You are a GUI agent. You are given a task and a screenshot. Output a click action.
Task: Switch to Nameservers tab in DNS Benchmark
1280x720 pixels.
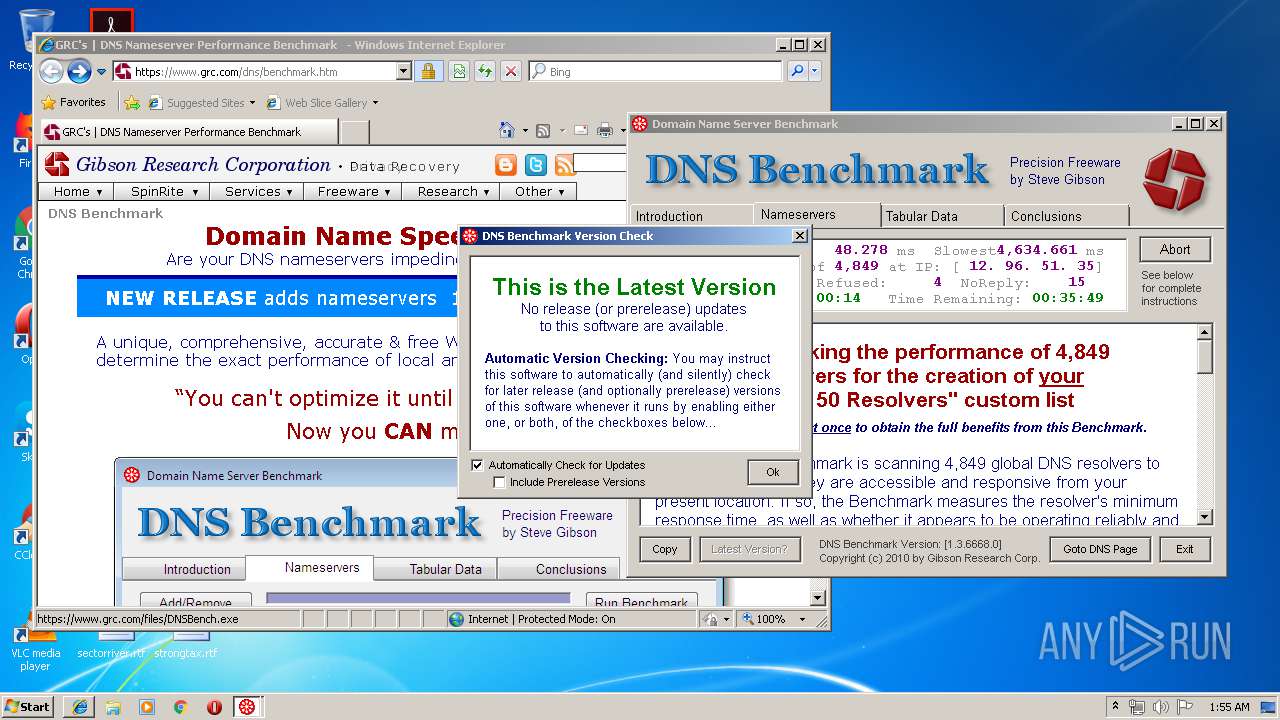(817, 214)
